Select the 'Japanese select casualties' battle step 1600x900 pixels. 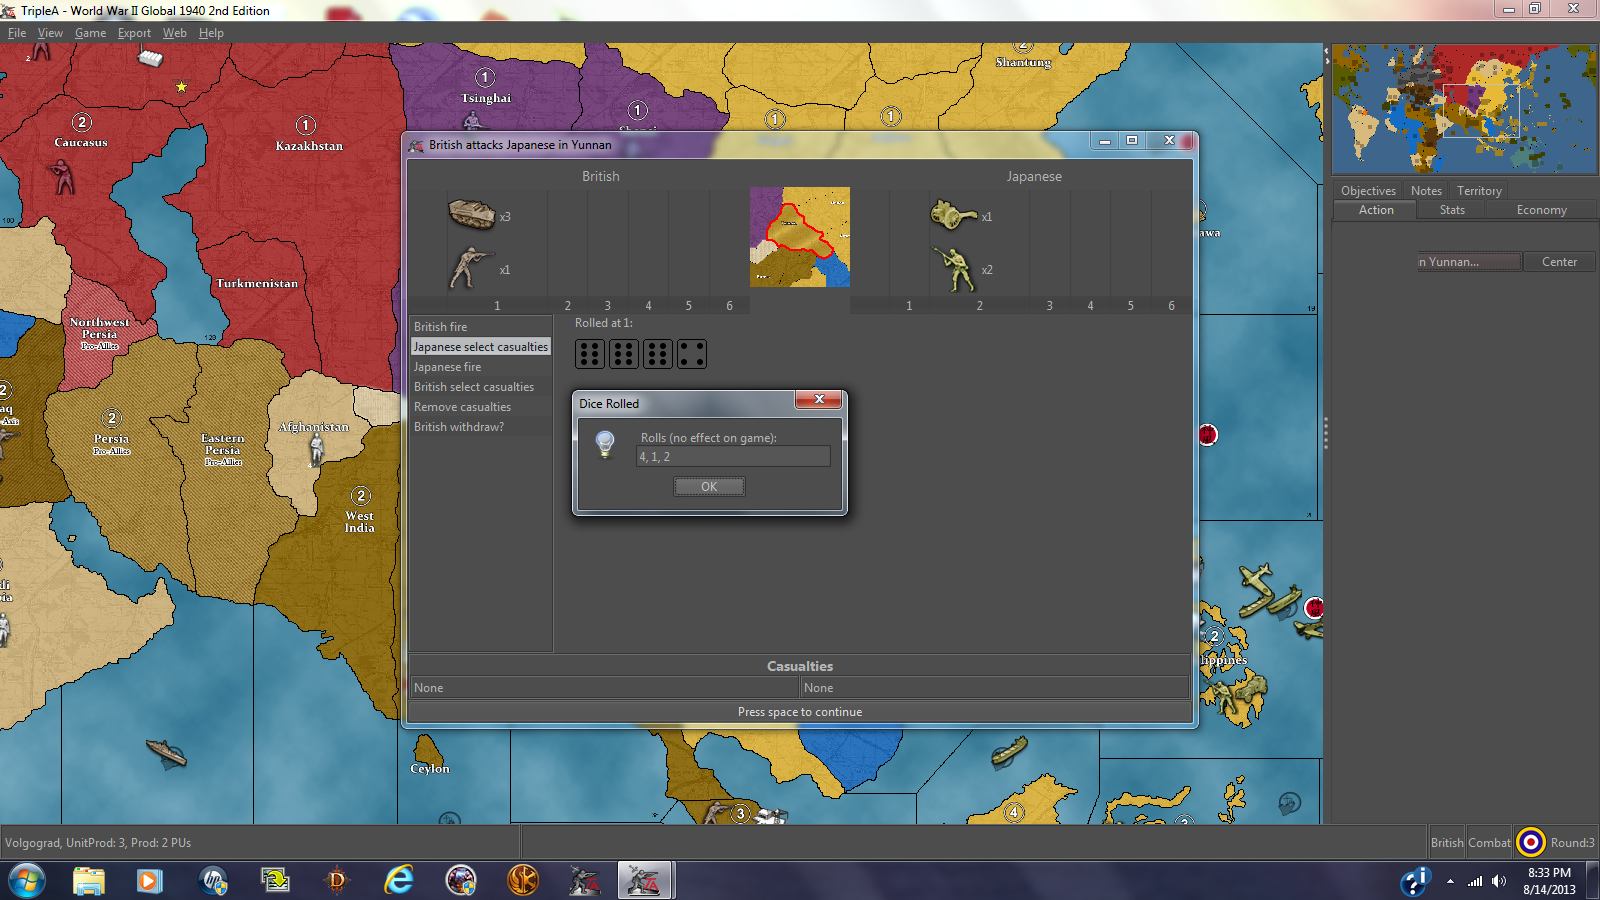click(x=481, y=347)
